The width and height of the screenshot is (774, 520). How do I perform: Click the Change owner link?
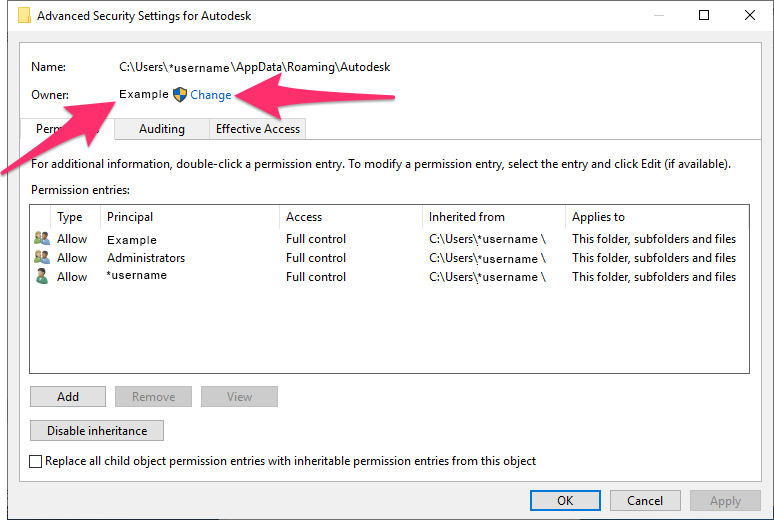(x=211, y=95)
